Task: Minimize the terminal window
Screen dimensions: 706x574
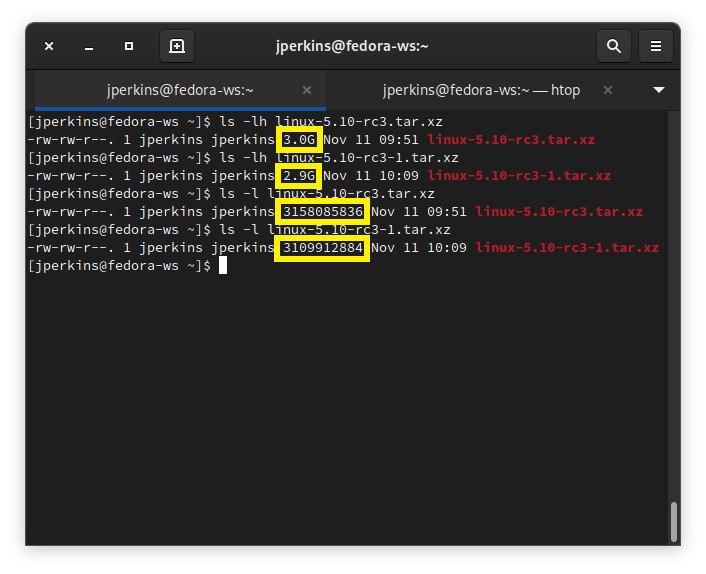Action: tap(89, 47)
